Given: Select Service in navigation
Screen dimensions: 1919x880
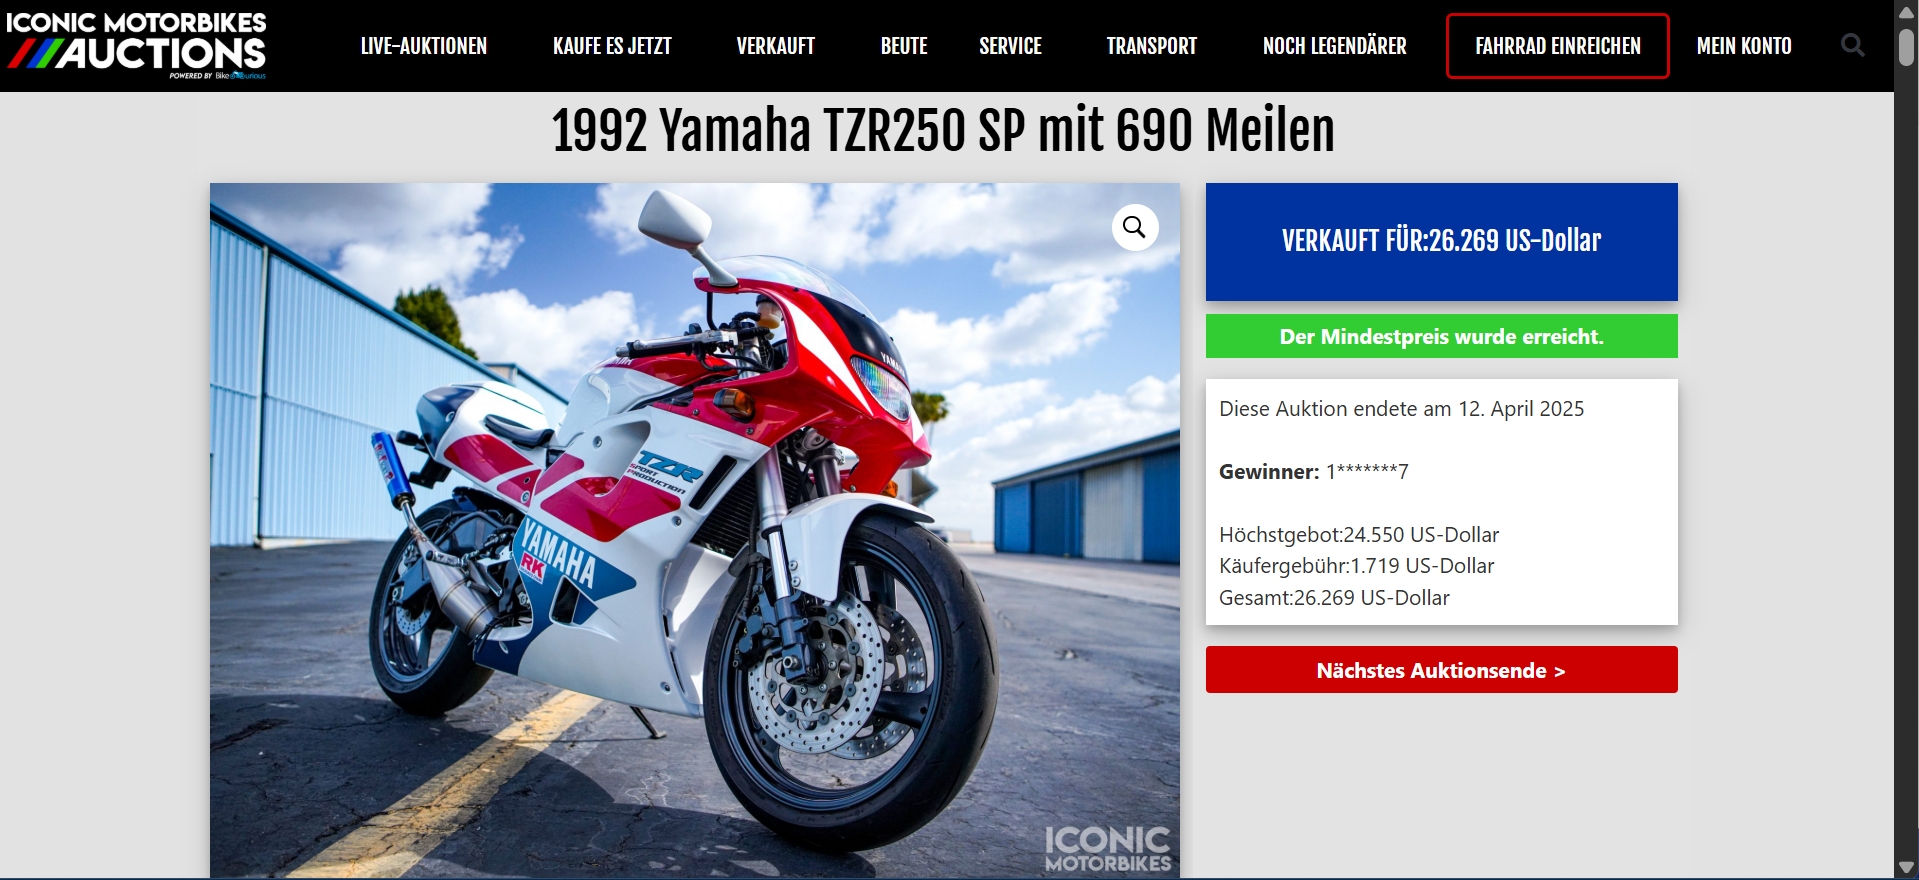Looking at the screenshot, I should 1010,46.
